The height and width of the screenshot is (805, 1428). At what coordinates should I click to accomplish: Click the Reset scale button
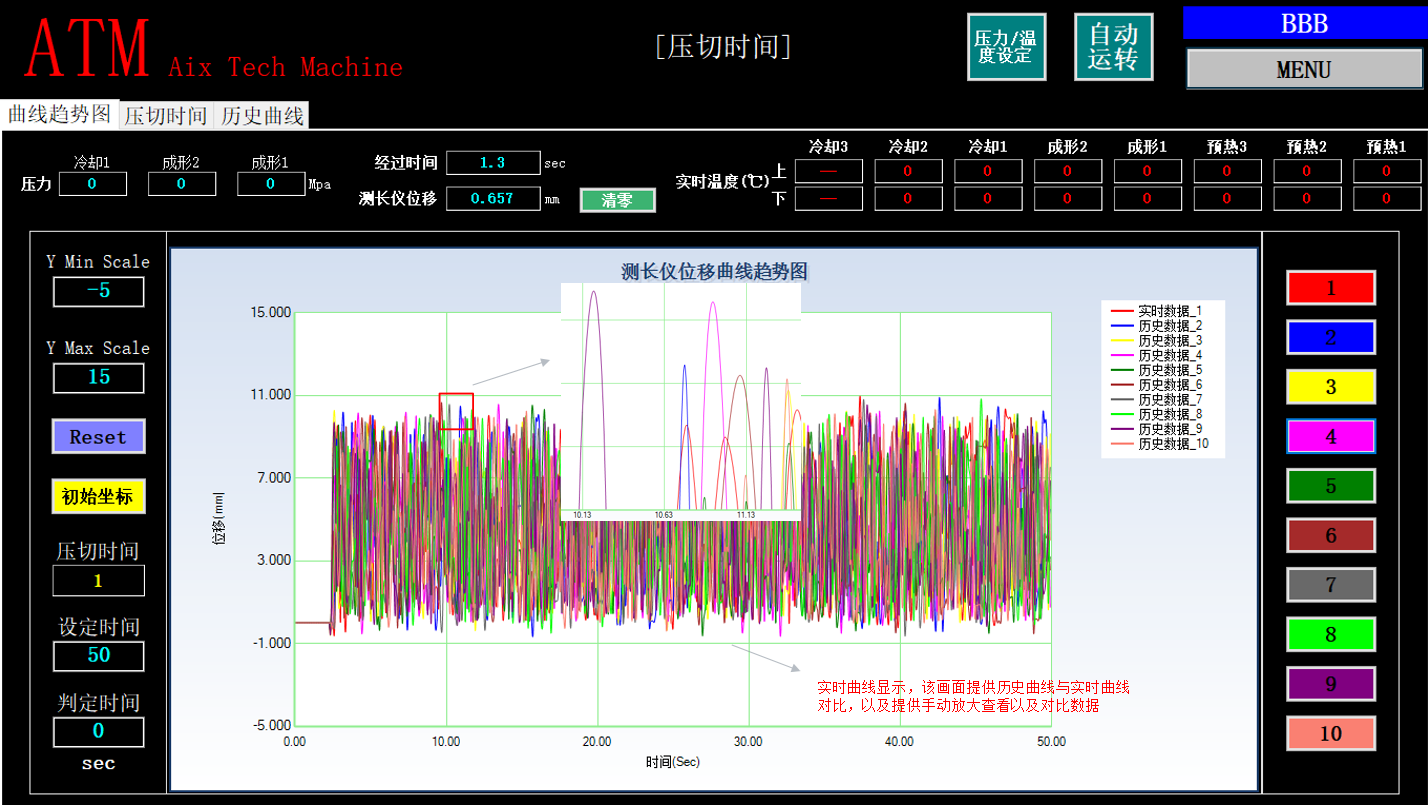pyautogui.click(x=98, y=437)
